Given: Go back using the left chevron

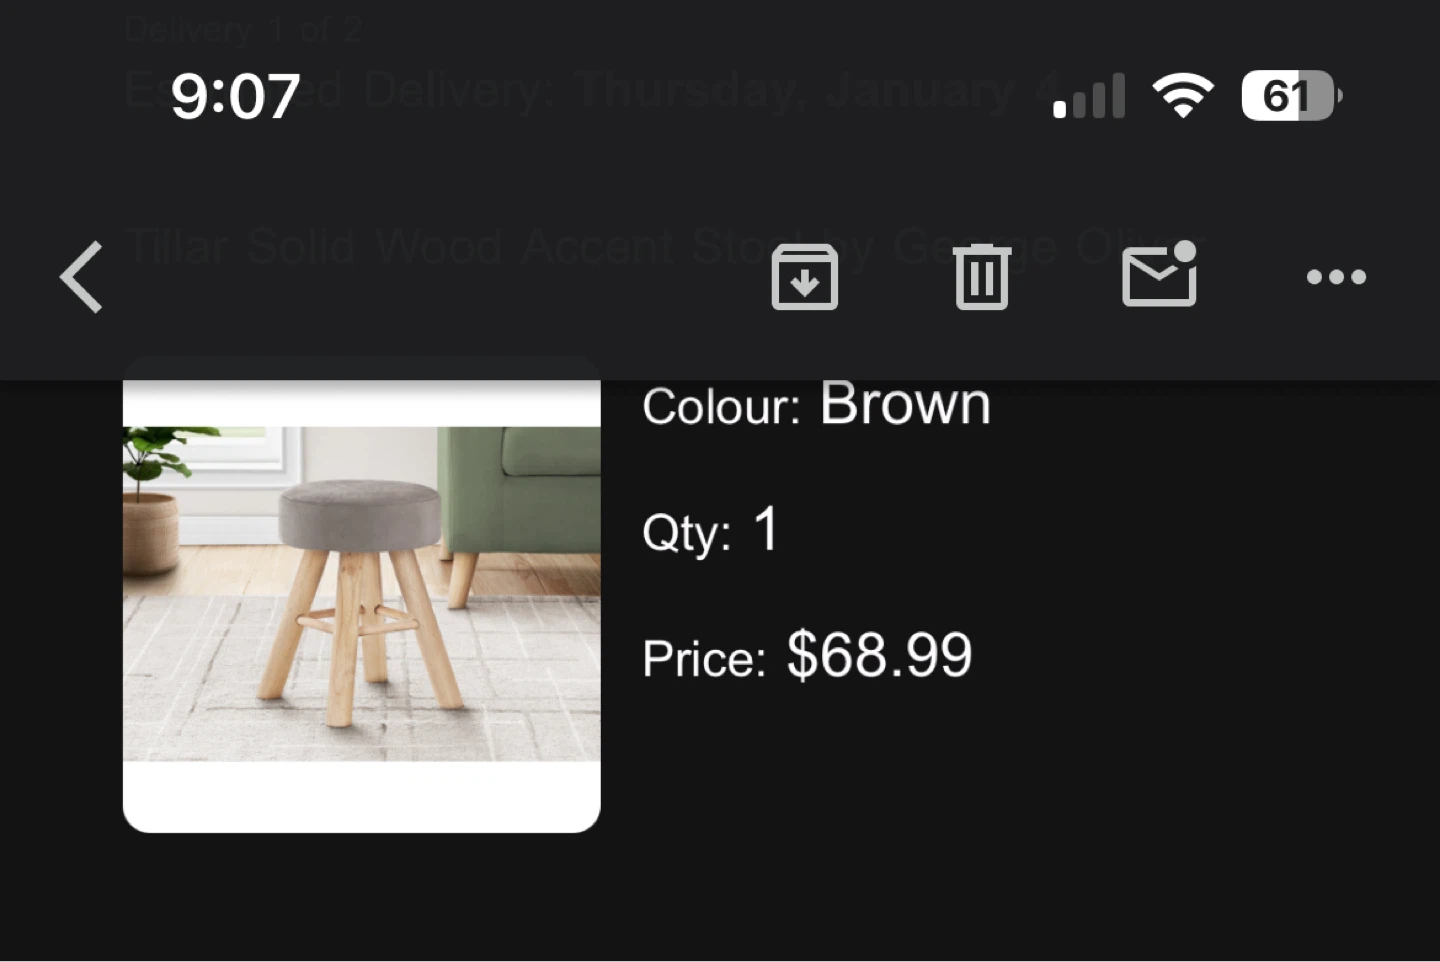Looking at the screenshot, I should 82,277.
